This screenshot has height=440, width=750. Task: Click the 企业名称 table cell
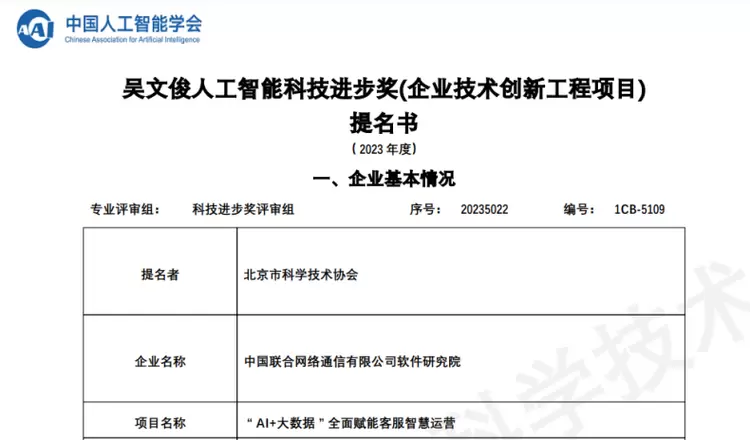[x=159, y=361]
